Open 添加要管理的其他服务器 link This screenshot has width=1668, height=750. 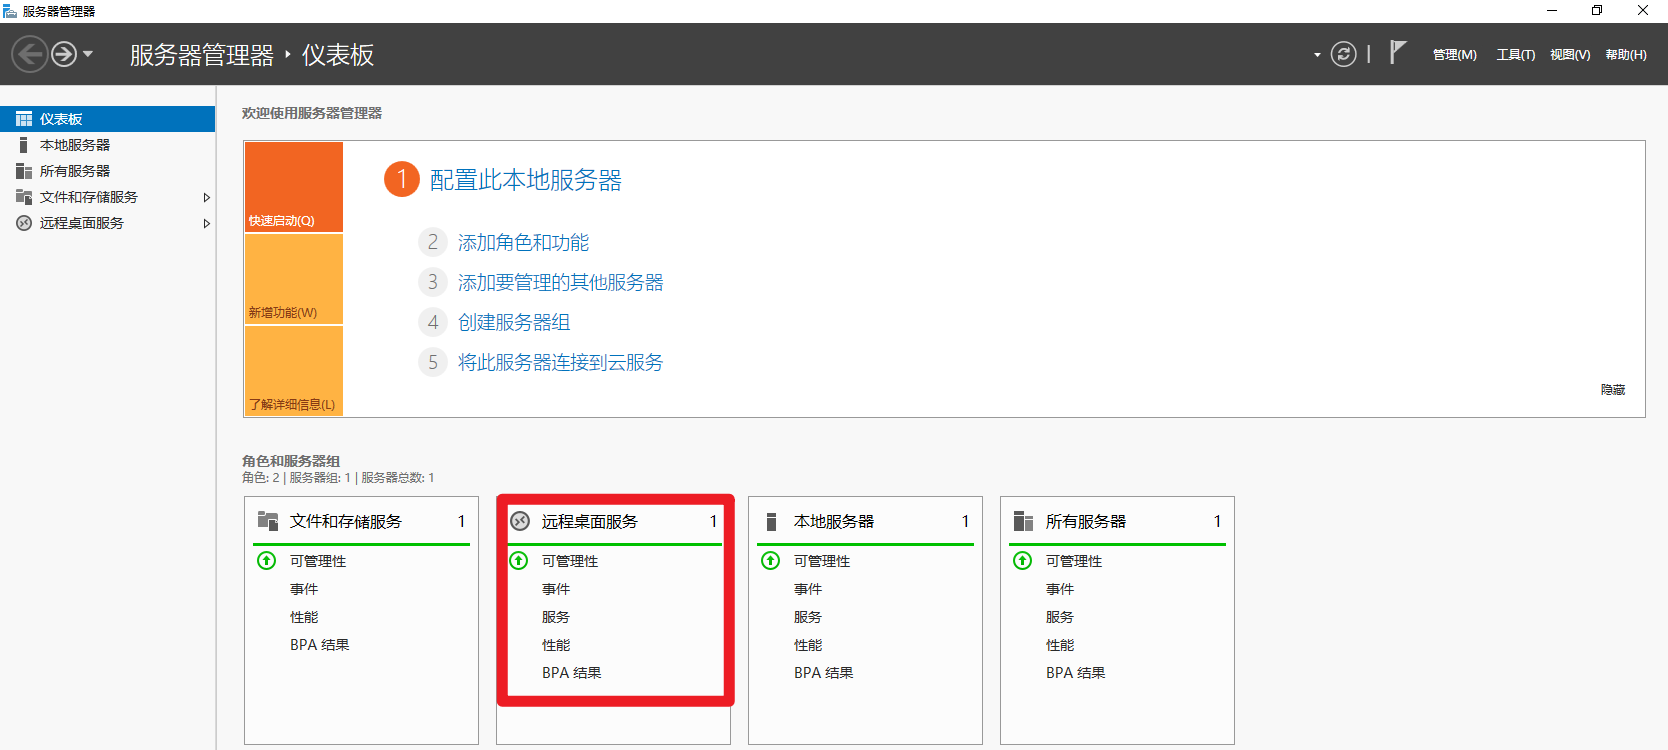point(561,283)
